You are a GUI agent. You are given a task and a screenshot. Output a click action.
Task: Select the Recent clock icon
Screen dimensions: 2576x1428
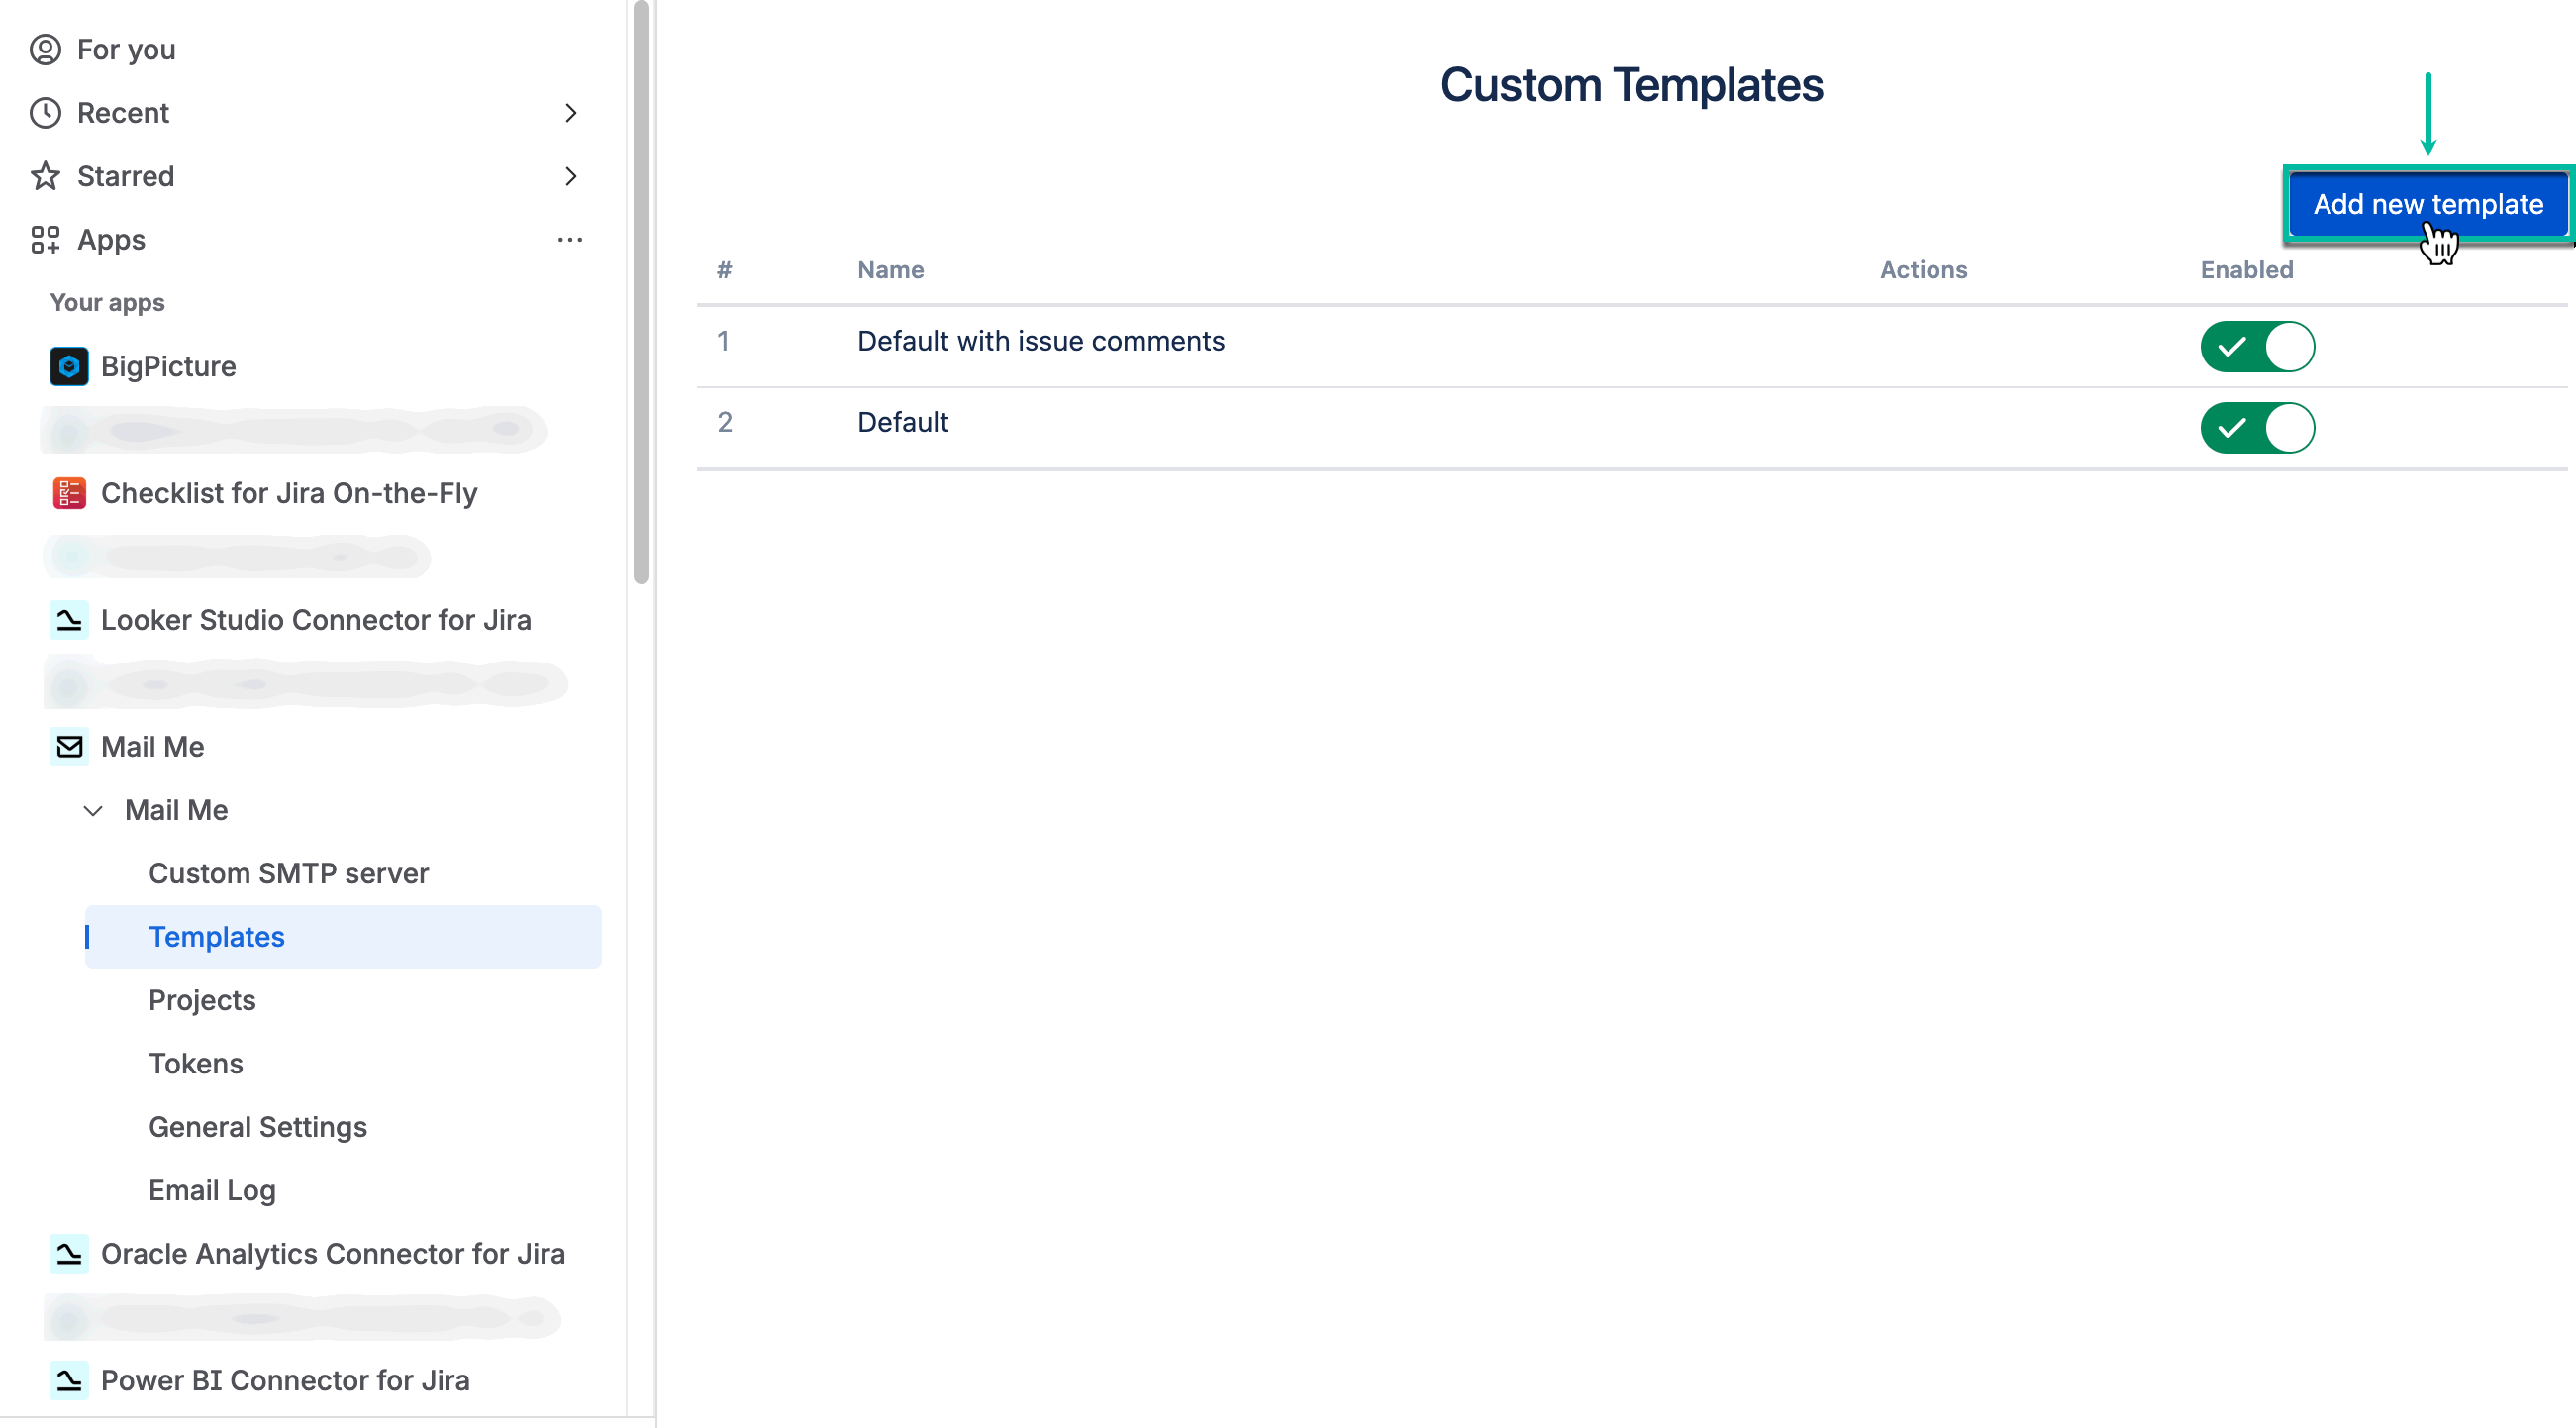click(x=45, y=112)
